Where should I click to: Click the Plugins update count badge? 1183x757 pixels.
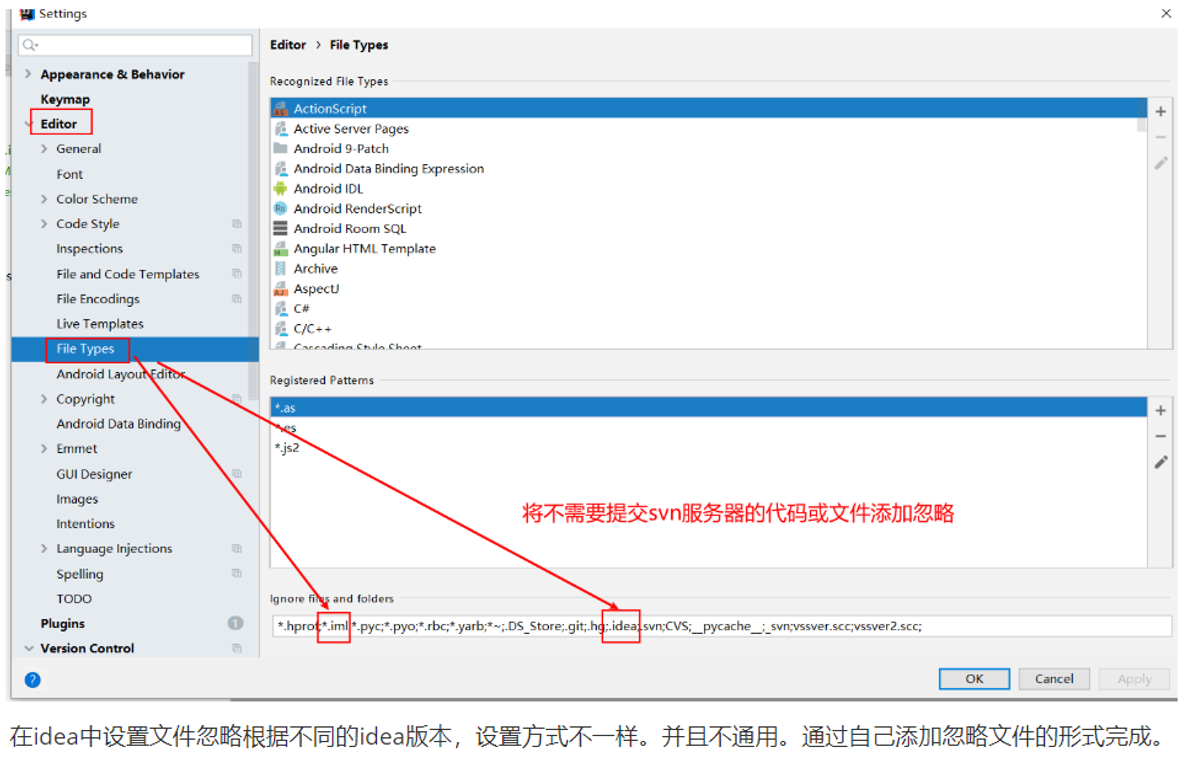coord(235,623)
